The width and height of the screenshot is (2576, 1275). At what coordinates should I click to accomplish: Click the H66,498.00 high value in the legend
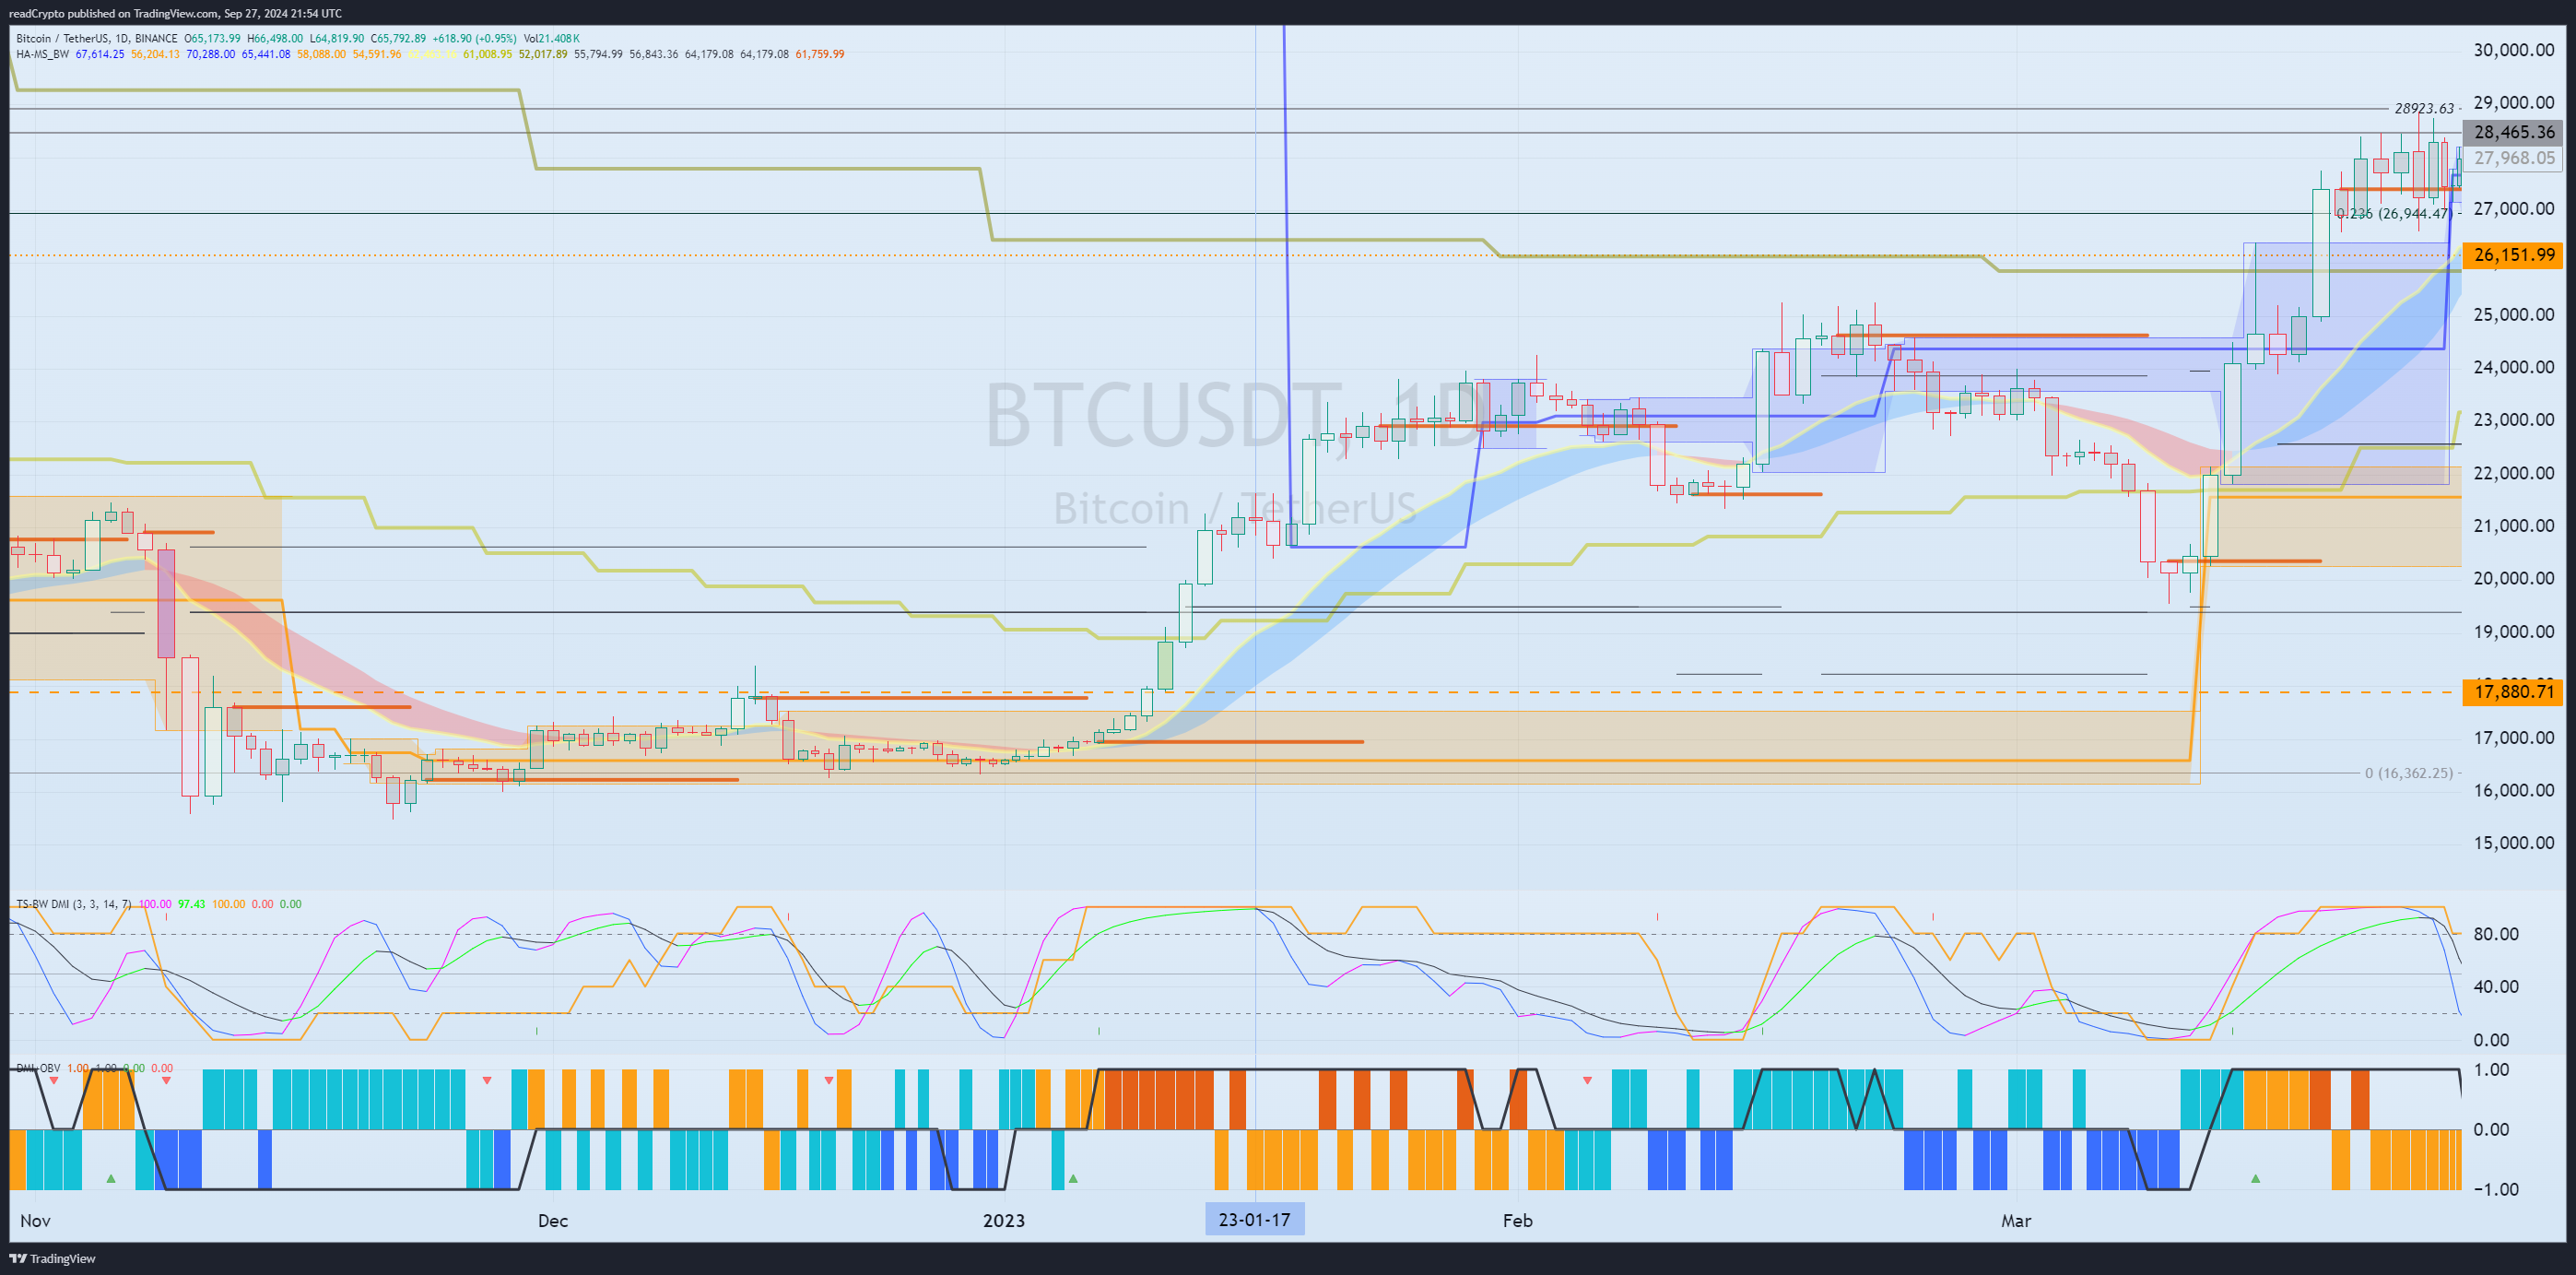(x=275, y=39)
